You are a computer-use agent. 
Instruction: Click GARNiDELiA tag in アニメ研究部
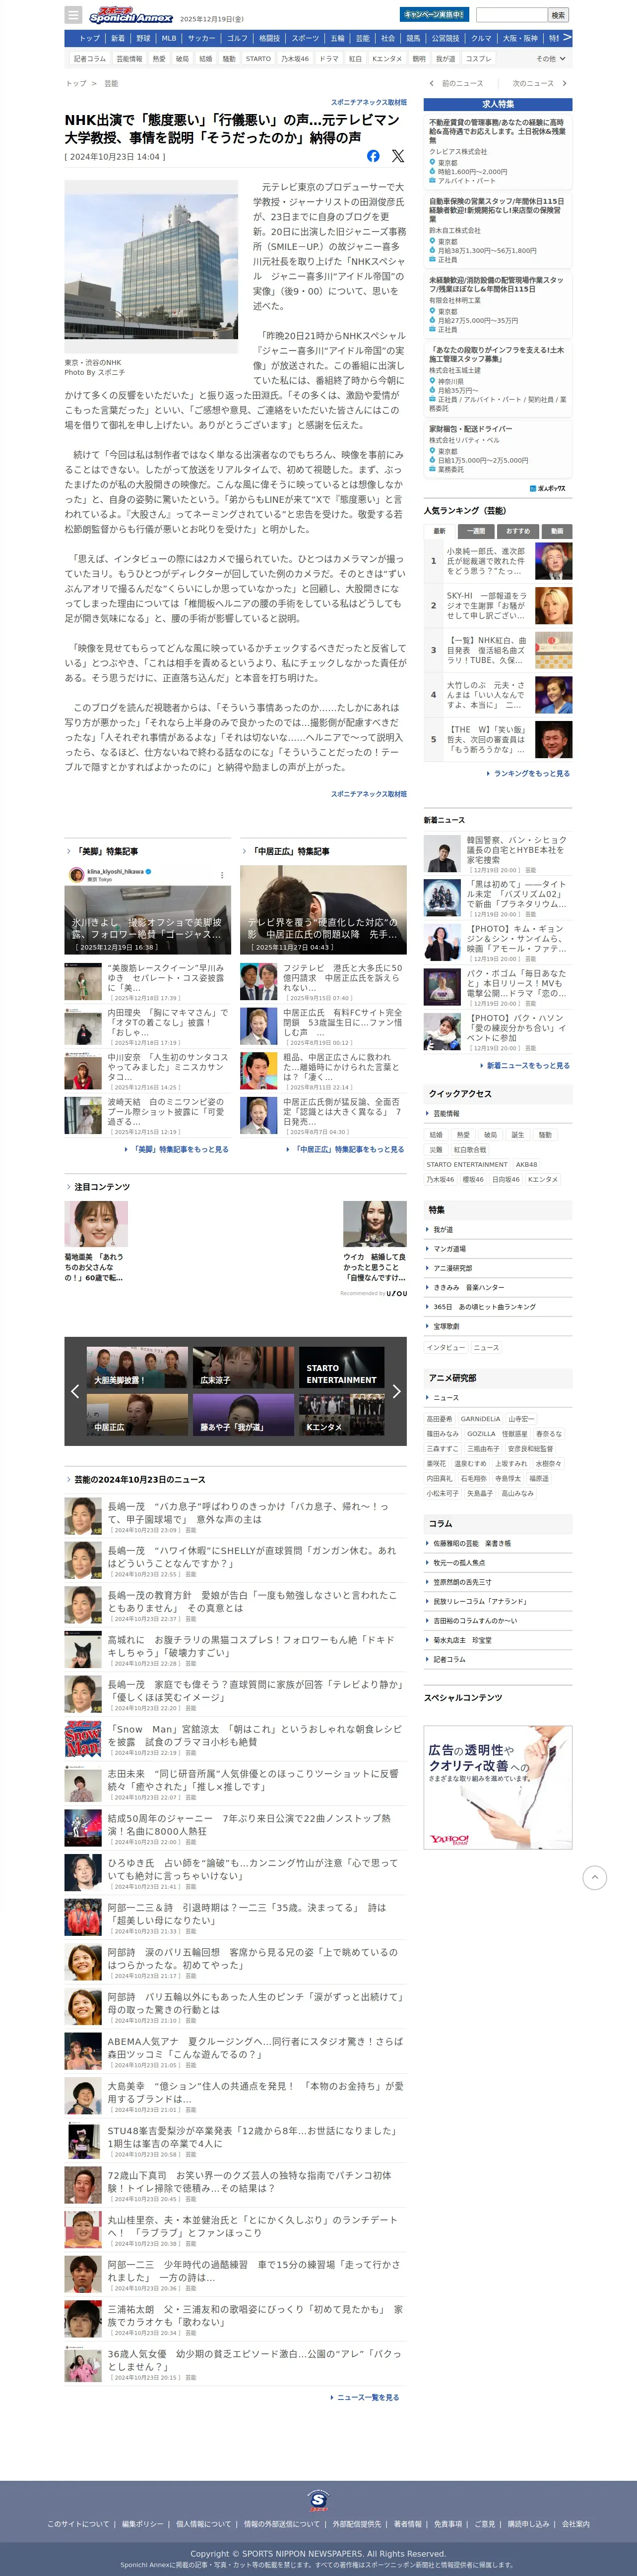coord(480,1418)
